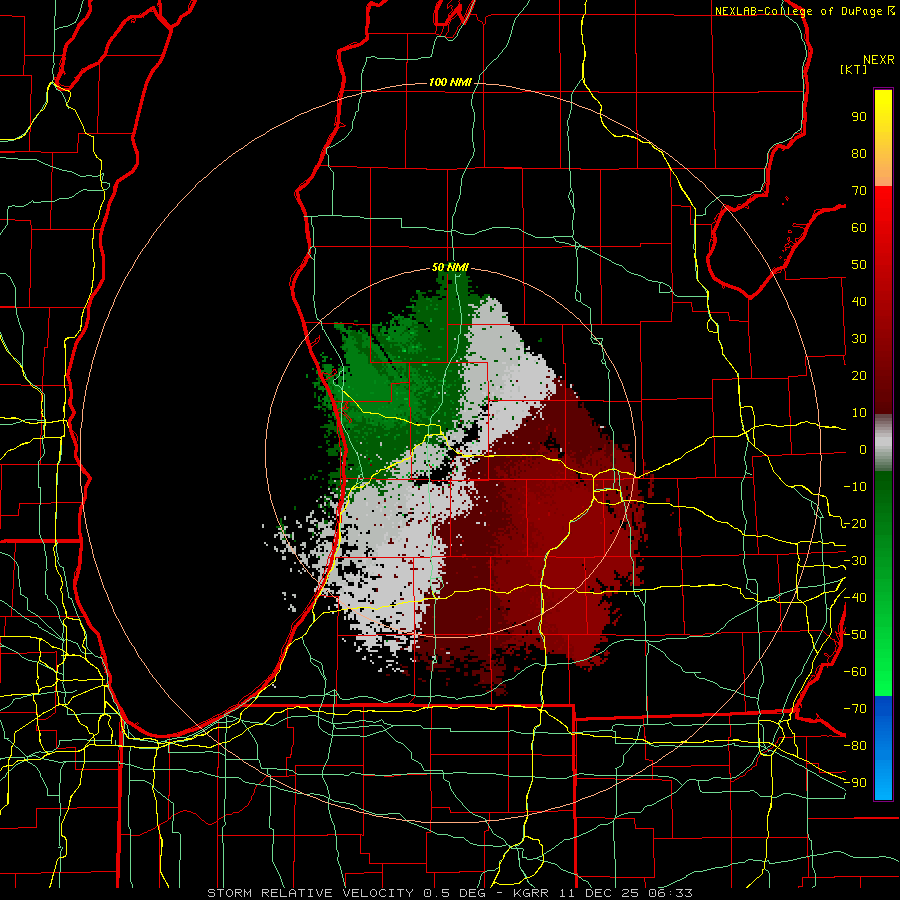Click the -70 scale value
This screenshot has width=900, height=900.
click(855, 709)
